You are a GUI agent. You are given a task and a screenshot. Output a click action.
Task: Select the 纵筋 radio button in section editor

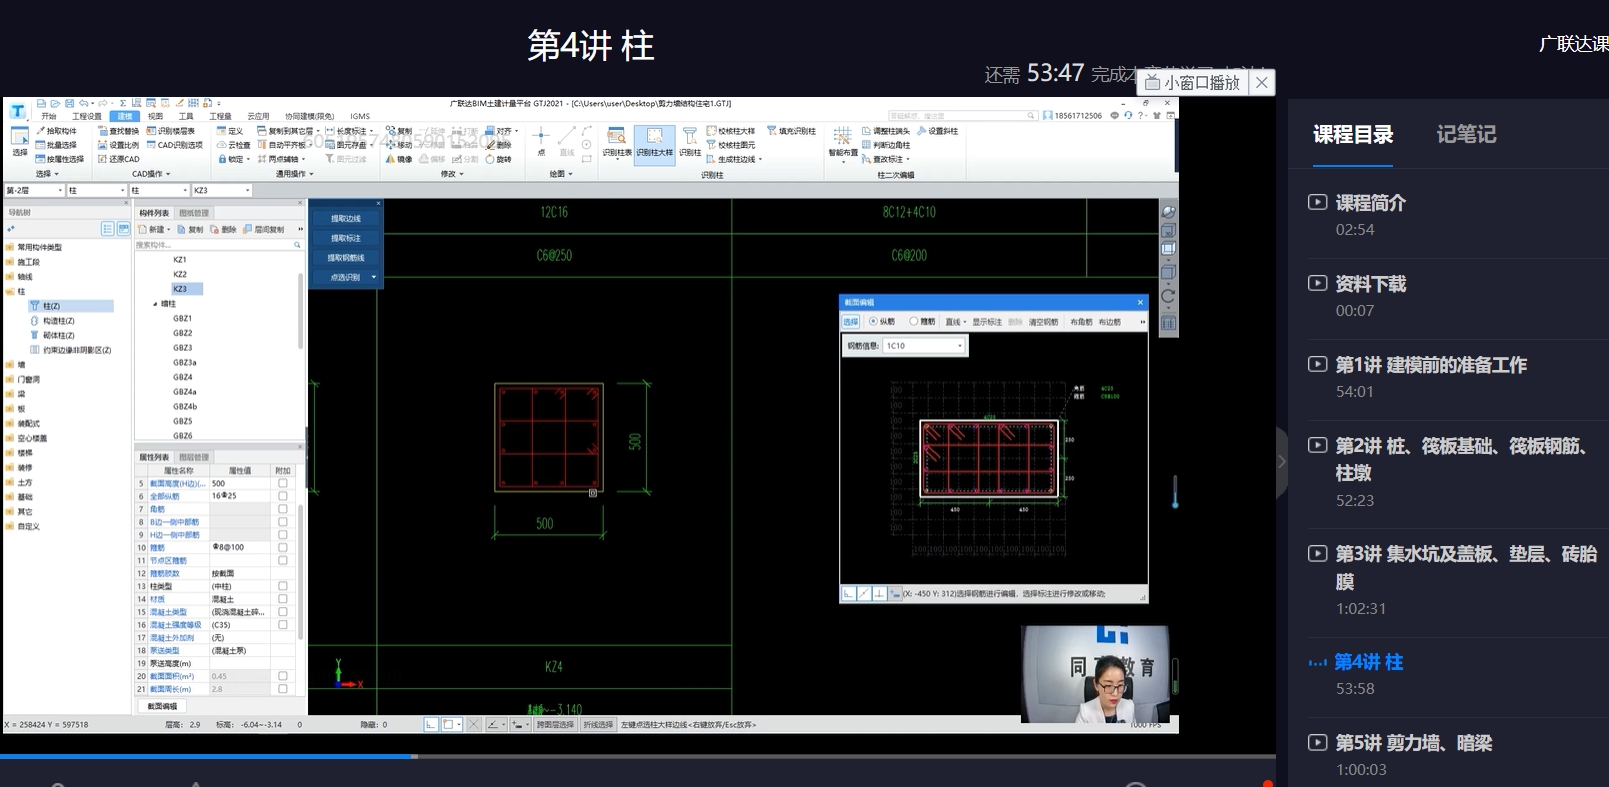[873, 322]
